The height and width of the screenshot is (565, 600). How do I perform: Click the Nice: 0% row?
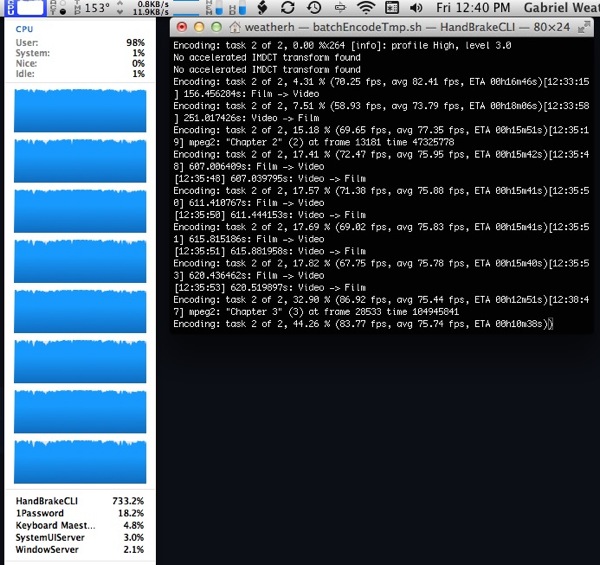click(80, 63)
